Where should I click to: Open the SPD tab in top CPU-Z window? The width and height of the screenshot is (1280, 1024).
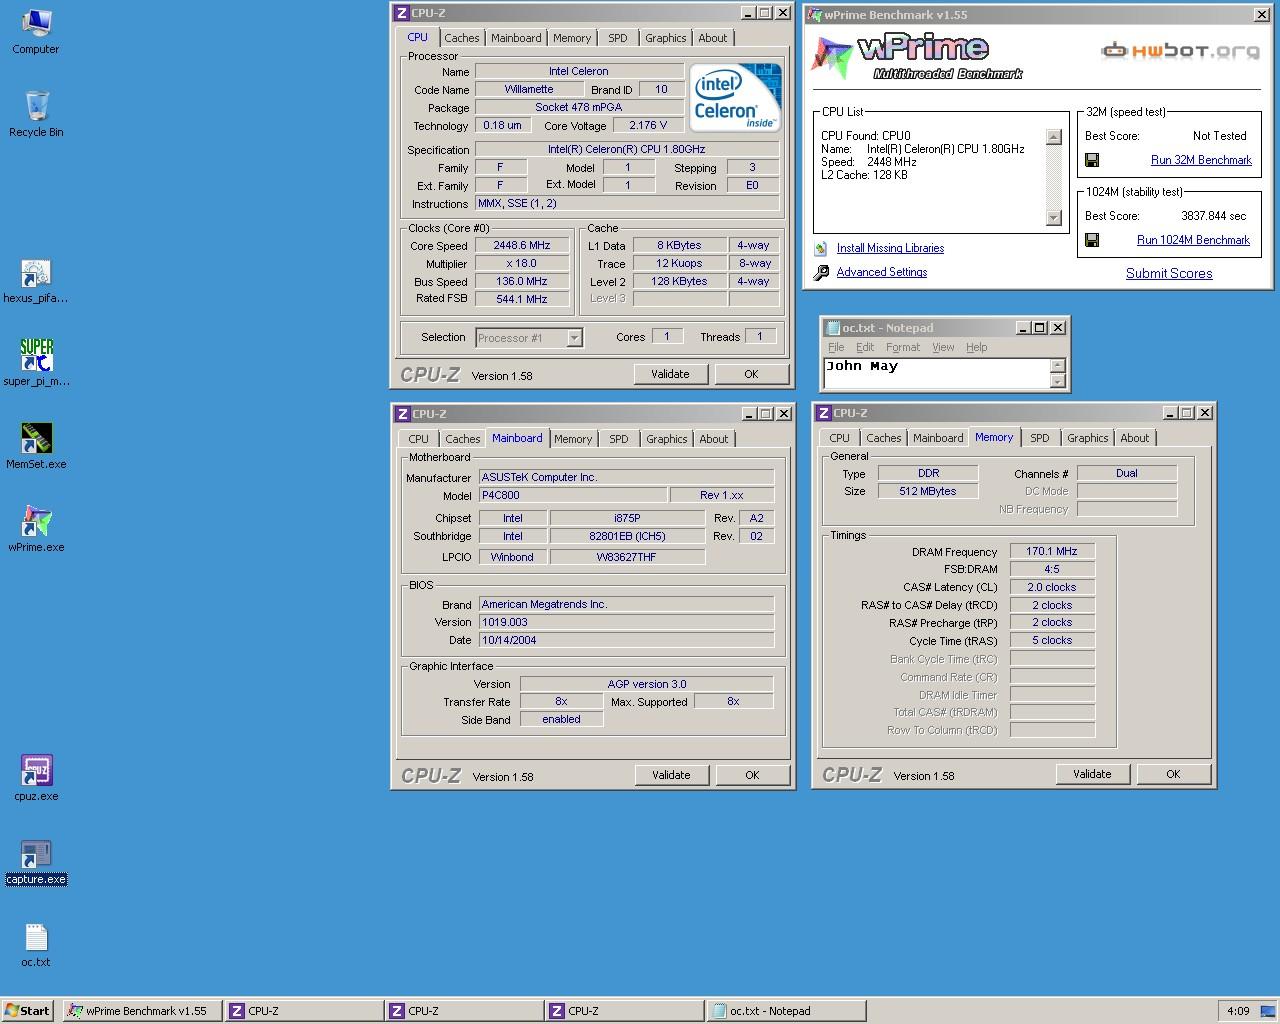pos(617,38)
